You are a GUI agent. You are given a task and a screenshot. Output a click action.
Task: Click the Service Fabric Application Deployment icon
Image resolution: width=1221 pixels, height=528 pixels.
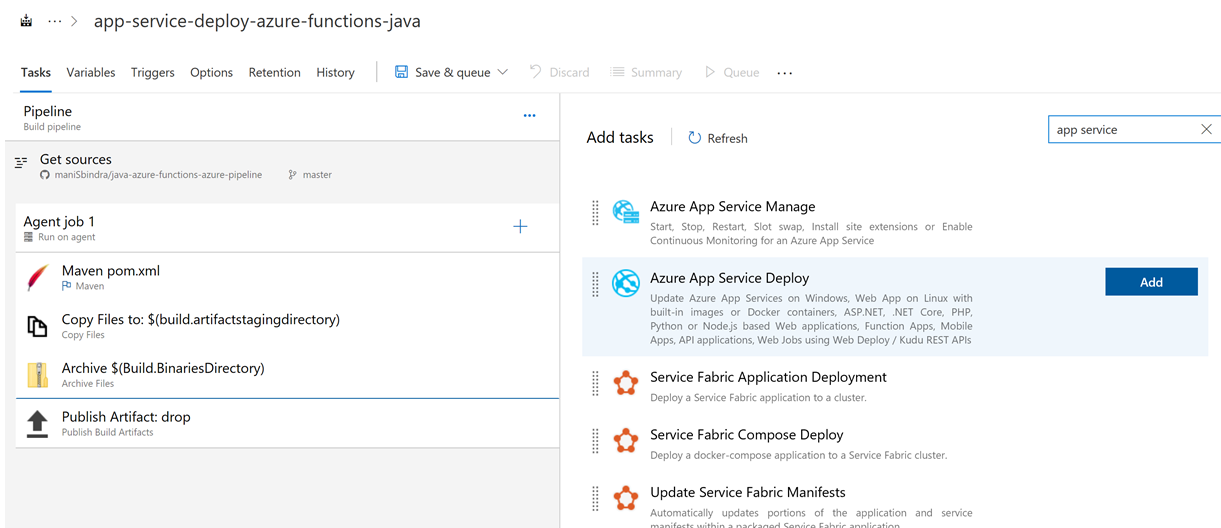626,383
